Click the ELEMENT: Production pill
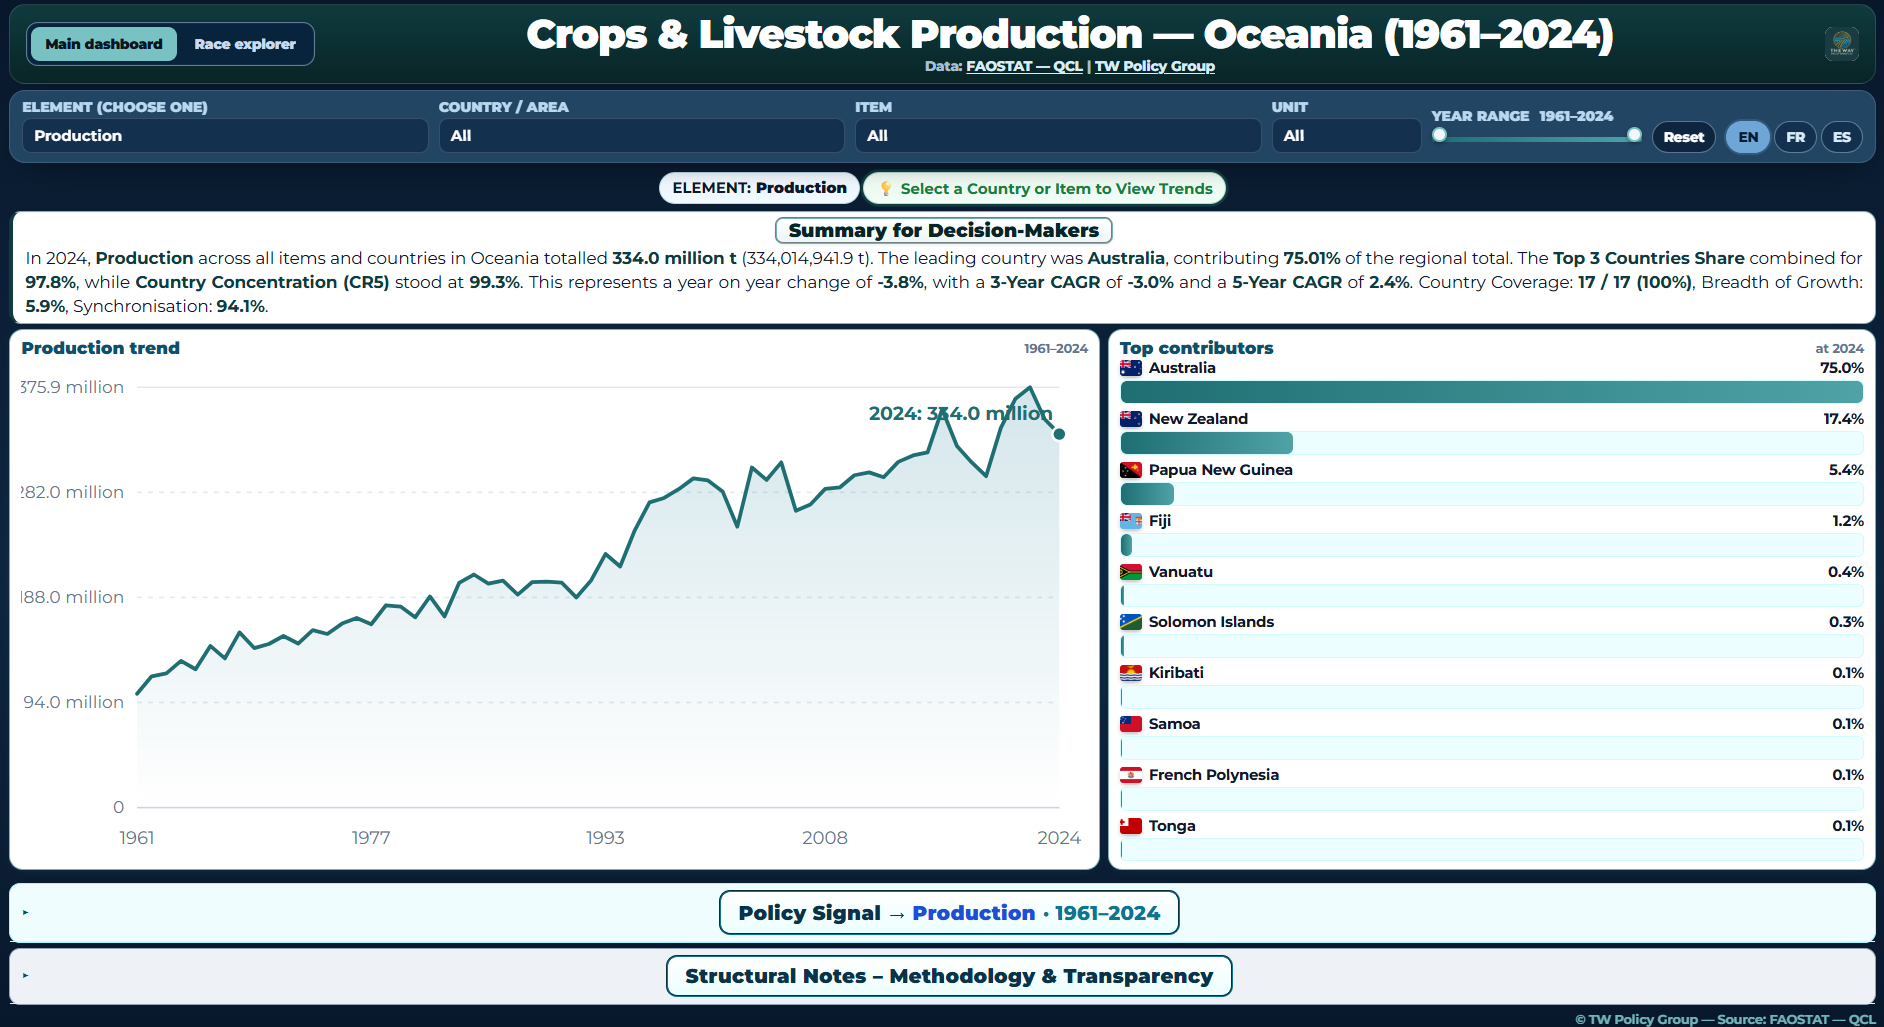The image size is (1884, 1027). click(759, 188)
